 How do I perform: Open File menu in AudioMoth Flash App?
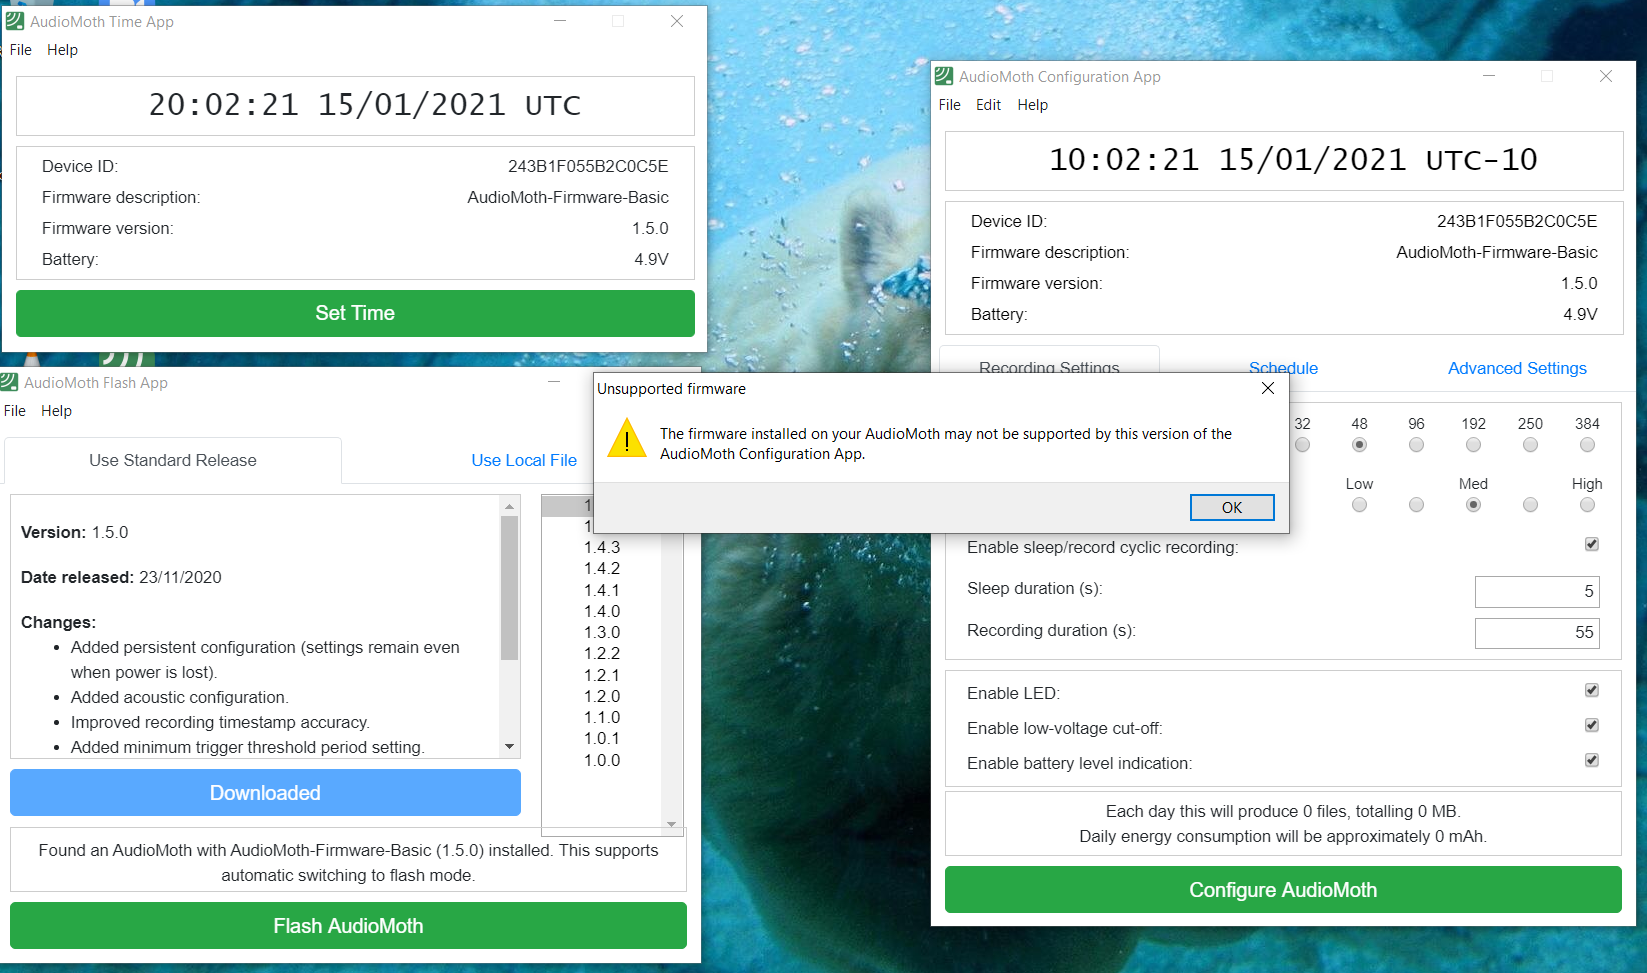[x=14, y=411]
